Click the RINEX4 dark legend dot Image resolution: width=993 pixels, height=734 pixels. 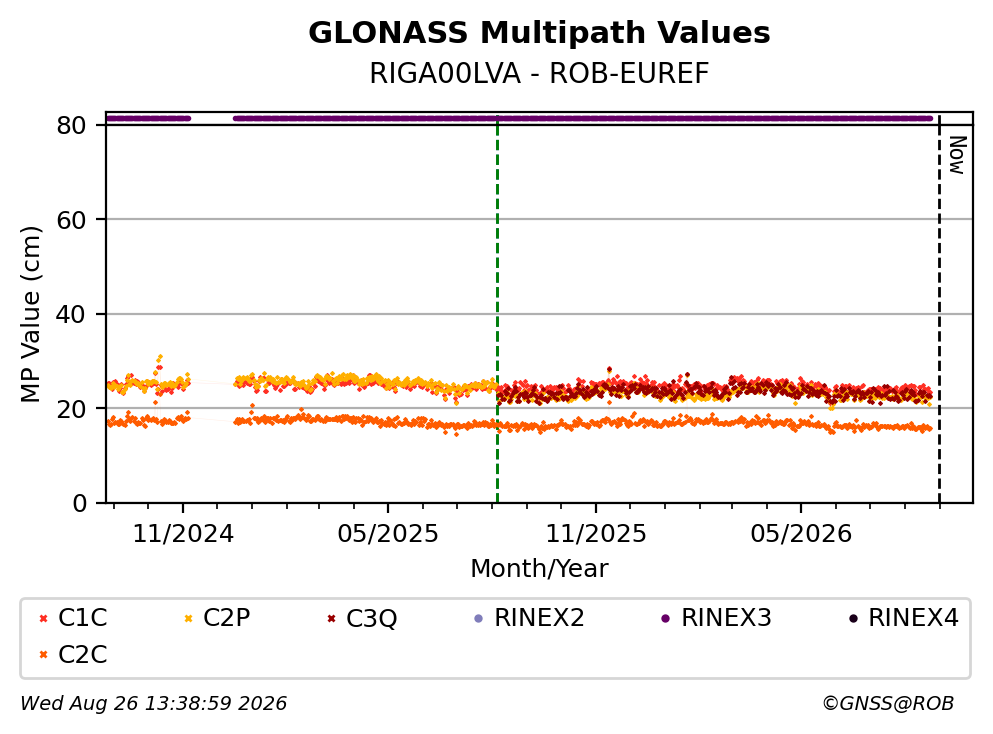pos(853,618)
